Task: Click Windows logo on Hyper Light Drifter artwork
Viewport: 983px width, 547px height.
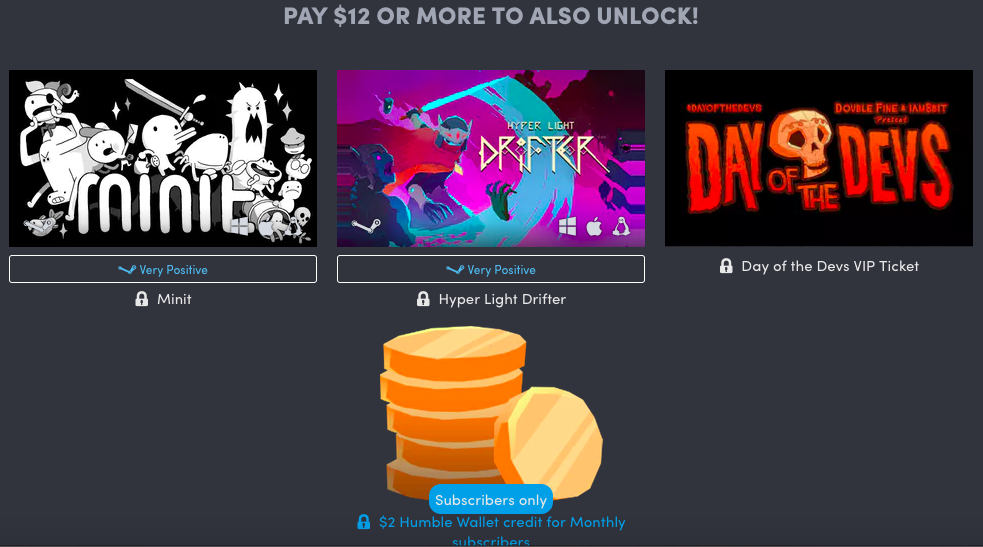Action: point(567,226)
